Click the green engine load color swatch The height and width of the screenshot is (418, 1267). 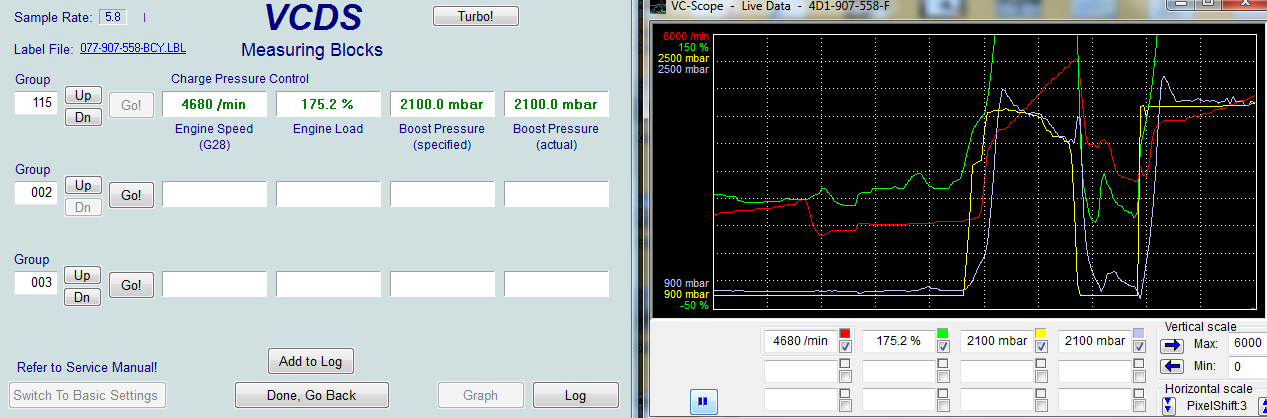pyautogui.click(x=942, y=333)
